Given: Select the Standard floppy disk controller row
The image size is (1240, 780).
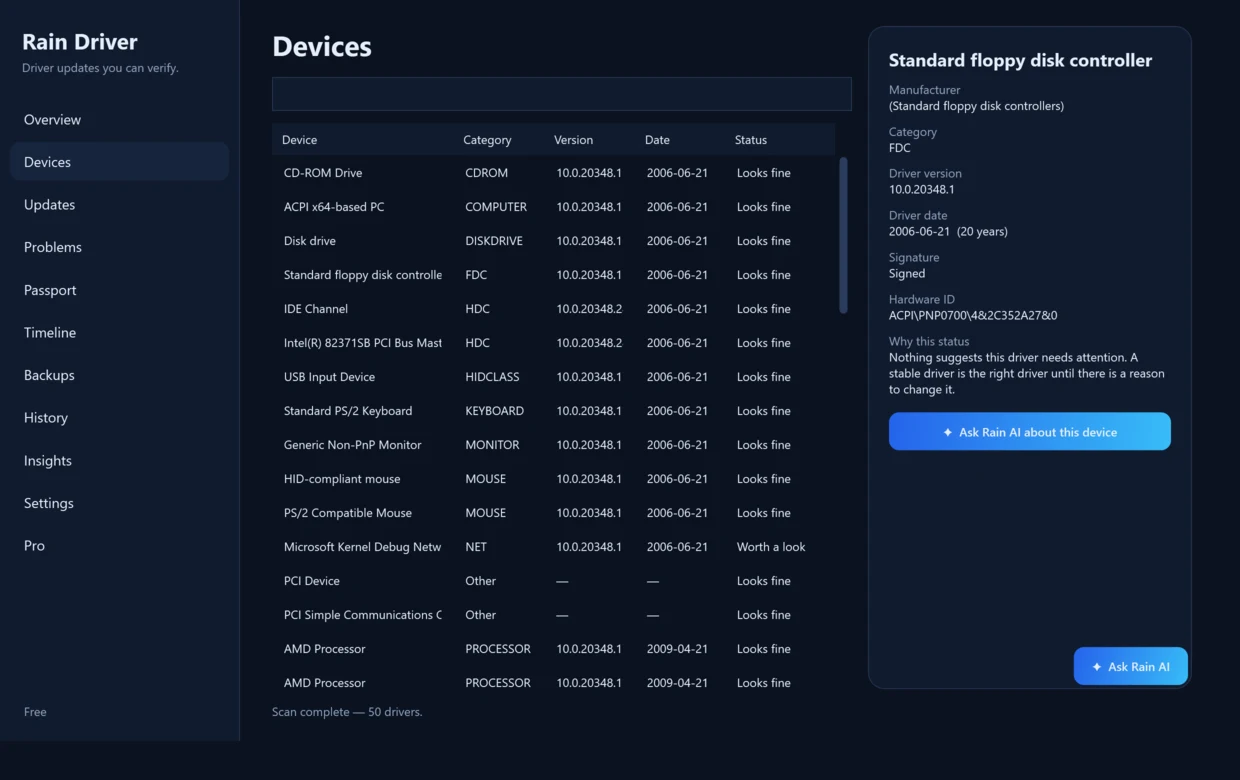Looking at the screenshot, I should [553, 275].
